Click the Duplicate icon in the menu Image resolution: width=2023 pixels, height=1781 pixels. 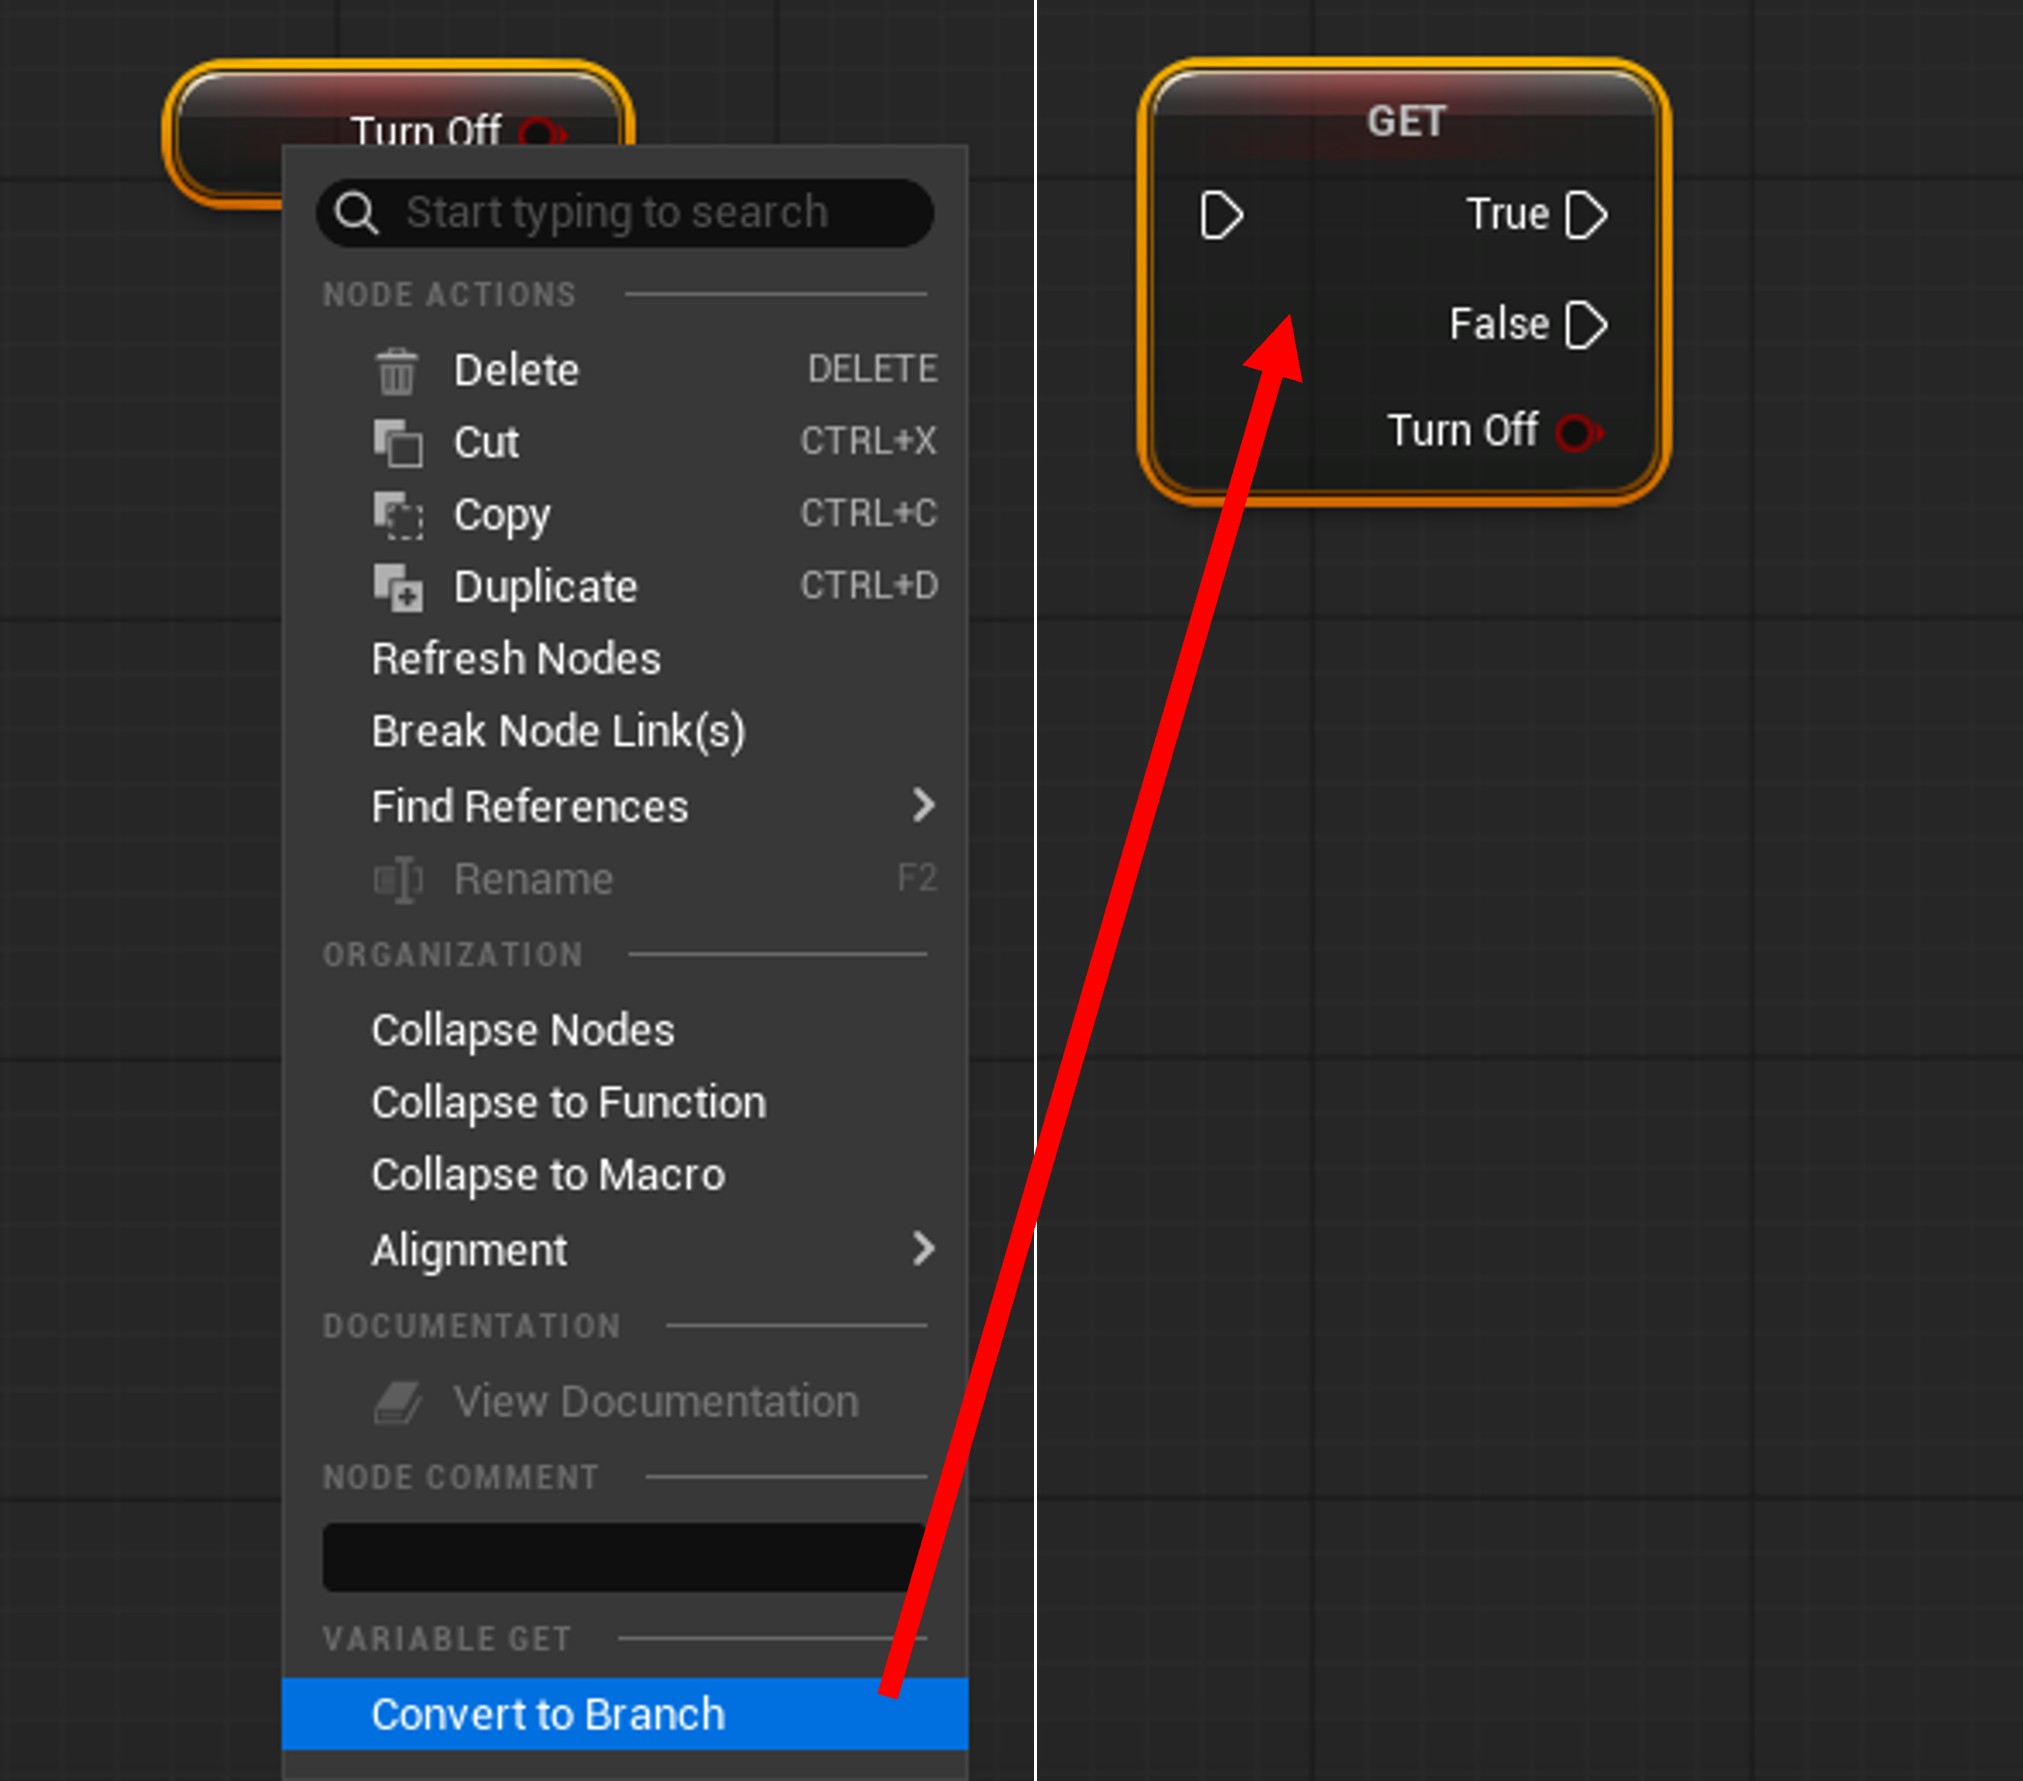click(x=398, y=587)
